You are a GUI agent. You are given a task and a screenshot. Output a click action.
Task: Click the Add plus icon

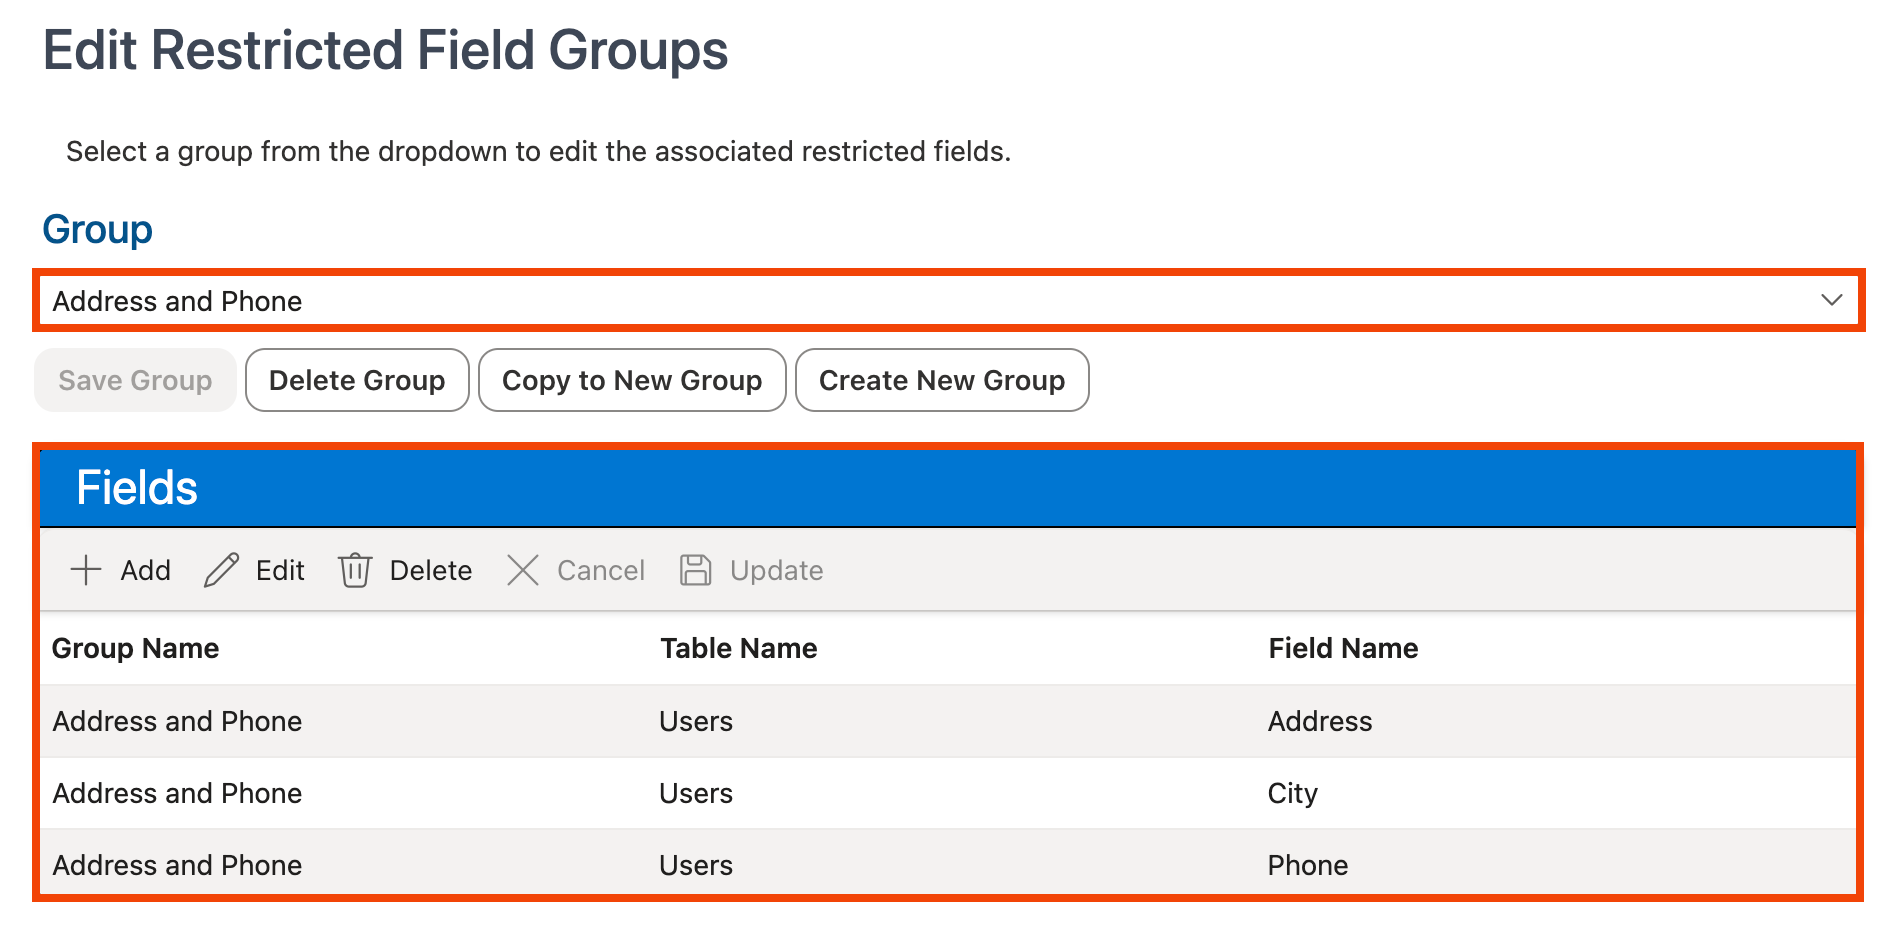87,570
